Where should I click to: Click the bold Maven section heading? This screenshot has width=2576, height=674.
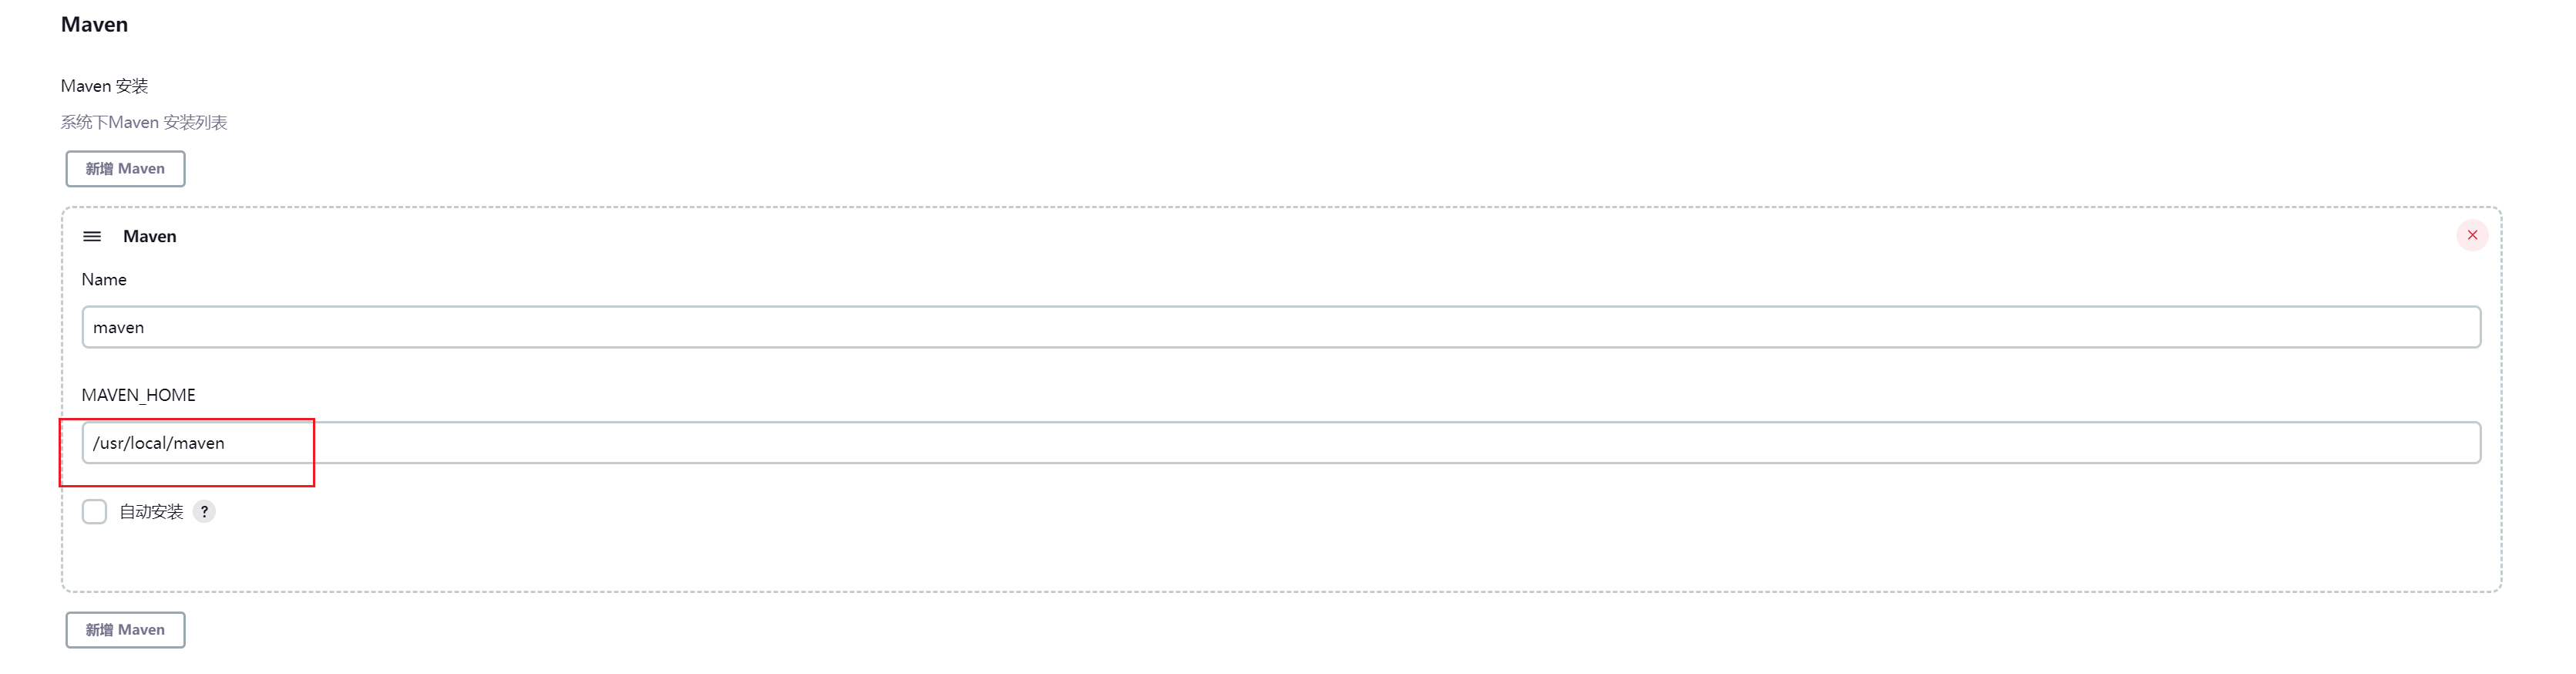point(94,24)
